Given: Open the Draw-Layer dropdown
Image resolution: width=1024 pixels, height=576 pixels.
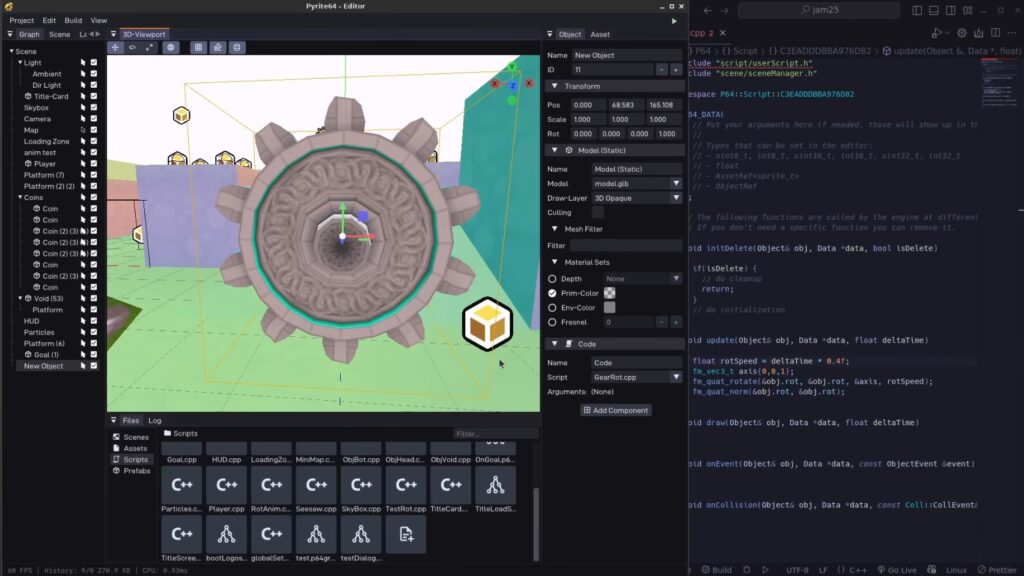Looking at the screenshot, I should [x=636, y=198].
